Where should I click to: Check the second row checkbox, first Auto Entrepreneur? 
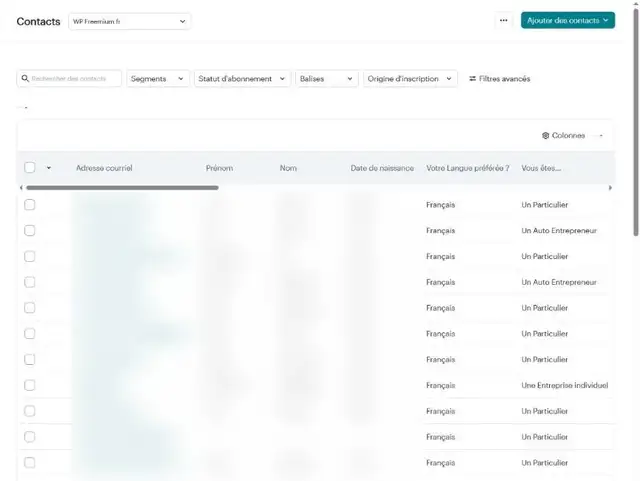(x=30, y=230)
